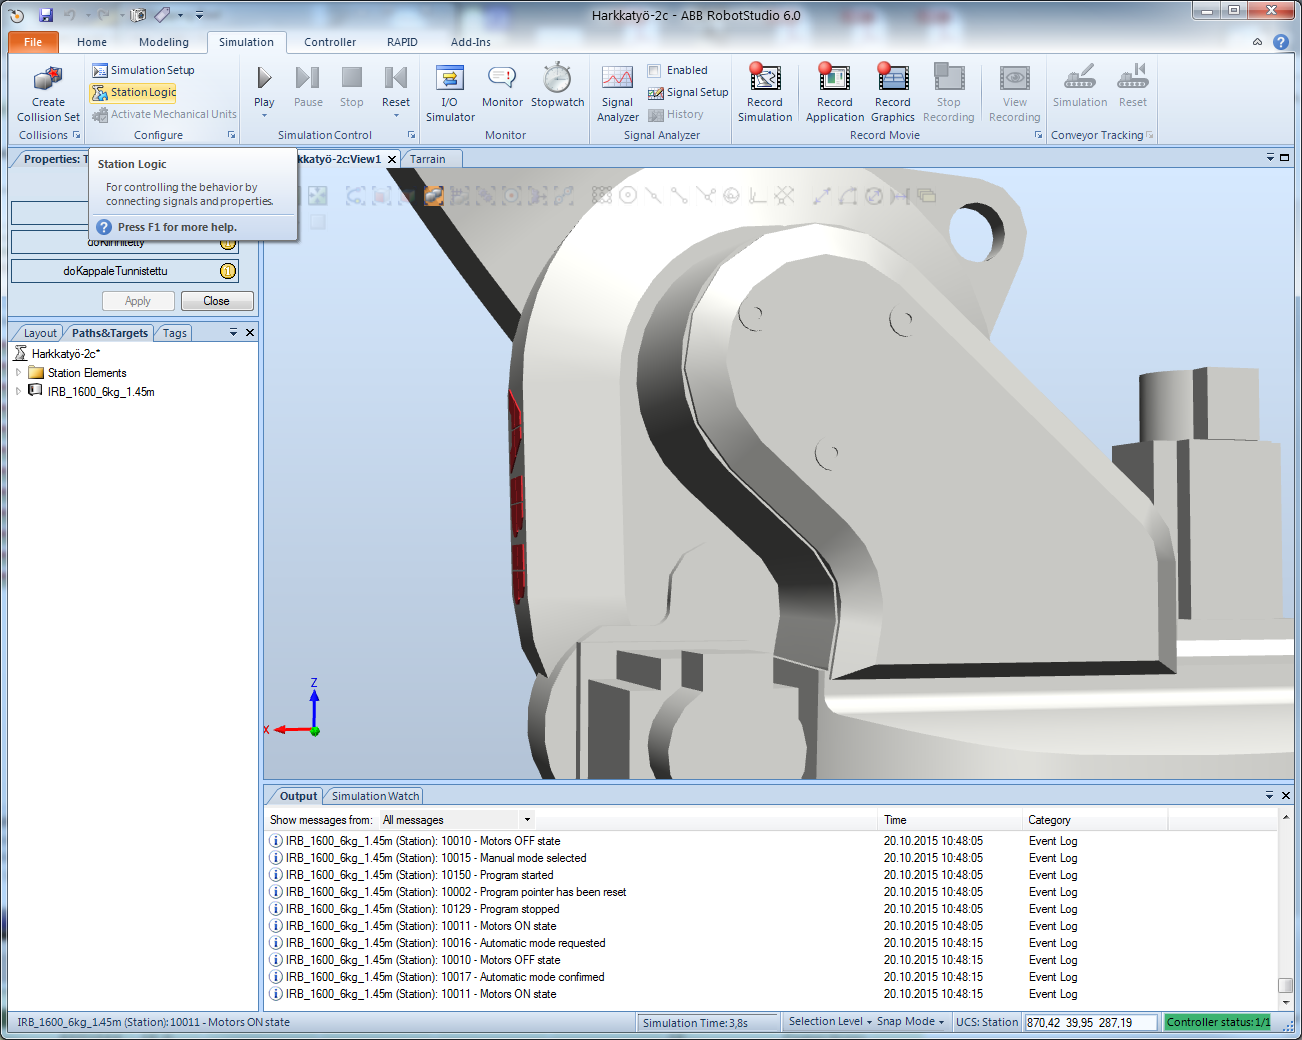Select the highlighted part selection icon in view toolbar
The width and height of the screenshot is (1302, 1040).
434,196
